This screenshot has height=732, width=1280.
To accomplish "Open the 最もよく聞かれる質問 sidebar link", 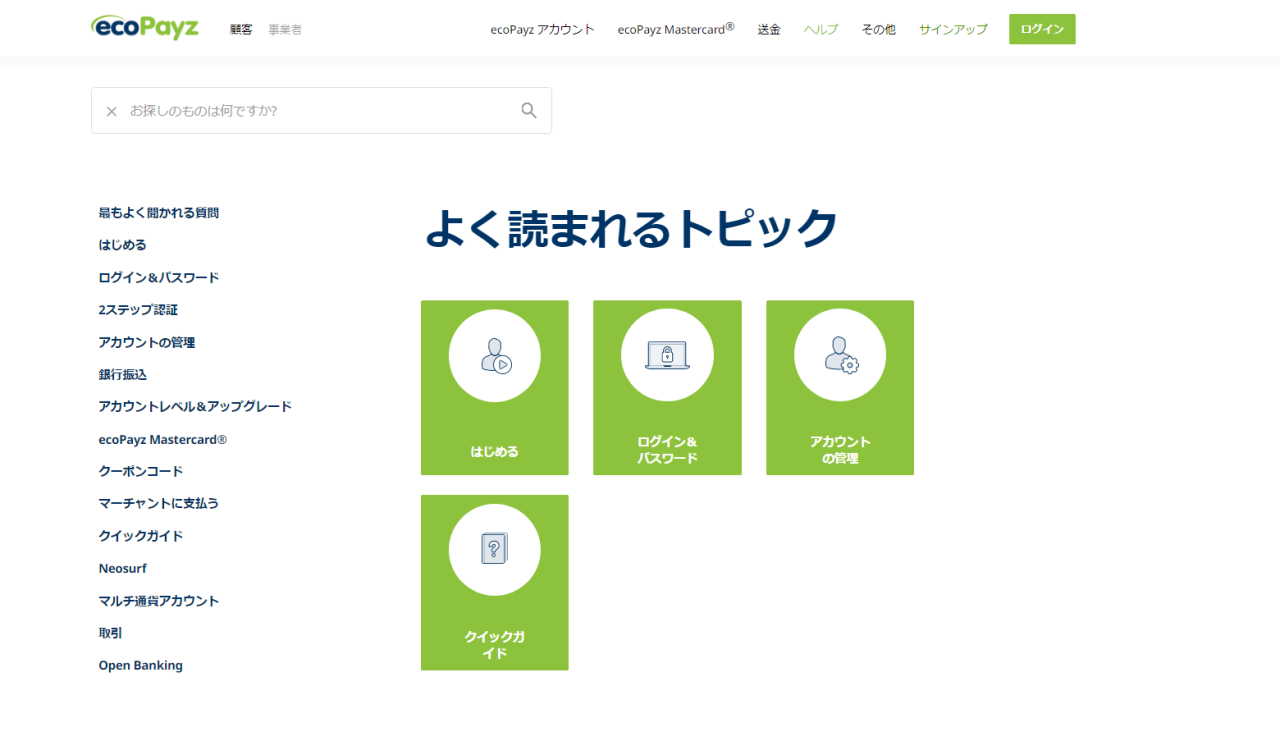I will [x=158, y=212].
